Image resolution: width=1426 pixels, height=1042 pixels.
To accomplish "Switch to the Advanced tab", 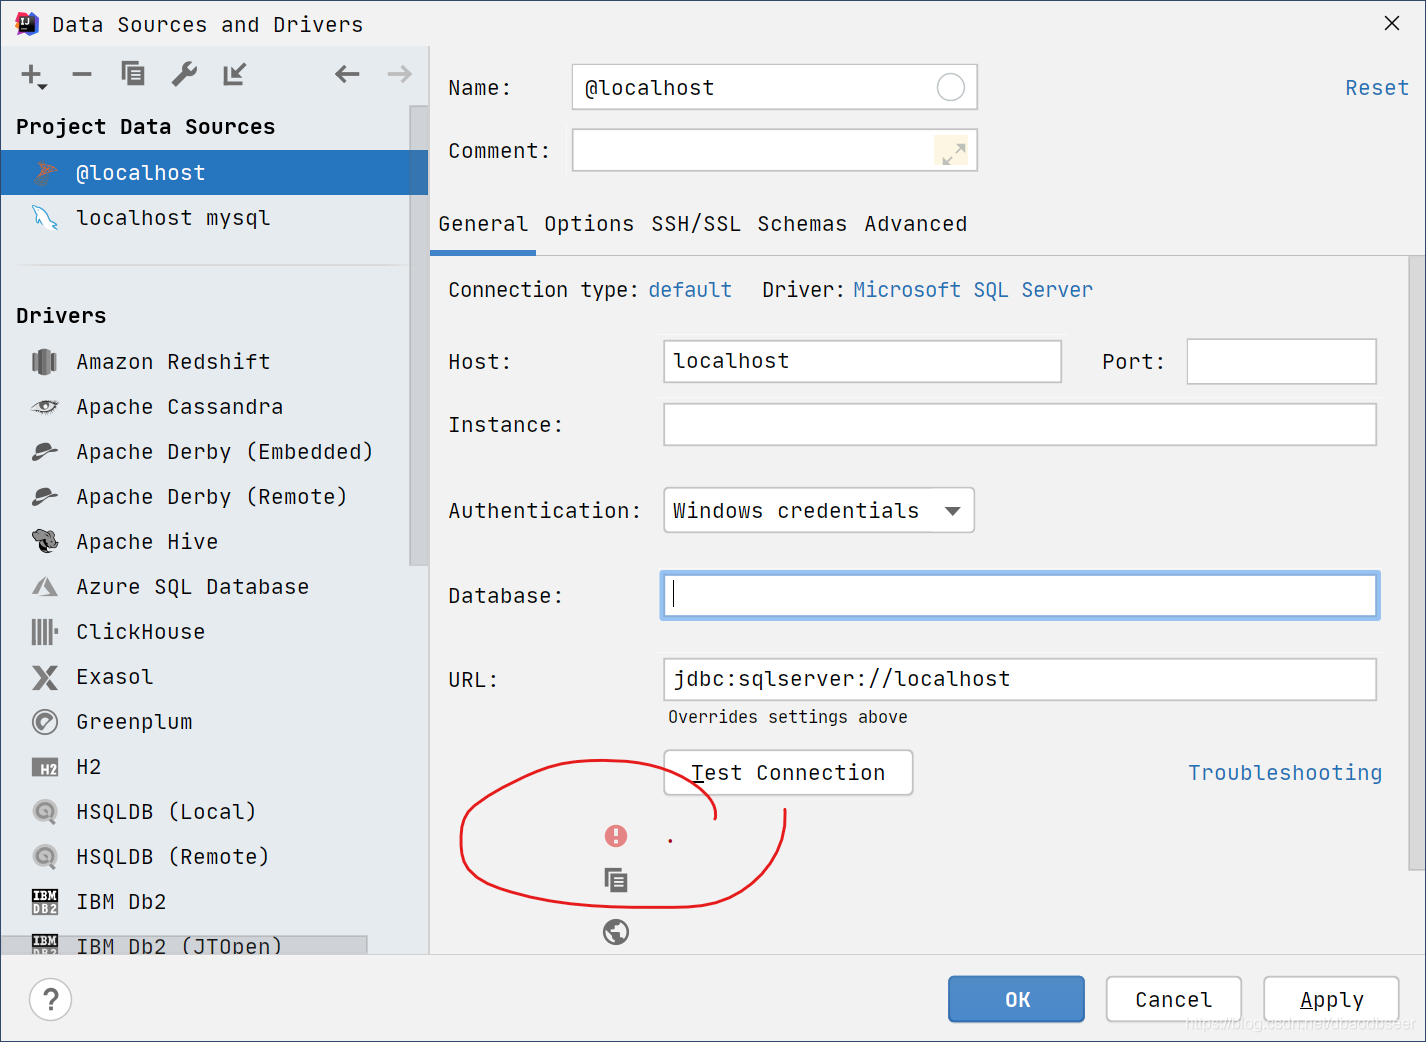I will (x=916, y=224).
